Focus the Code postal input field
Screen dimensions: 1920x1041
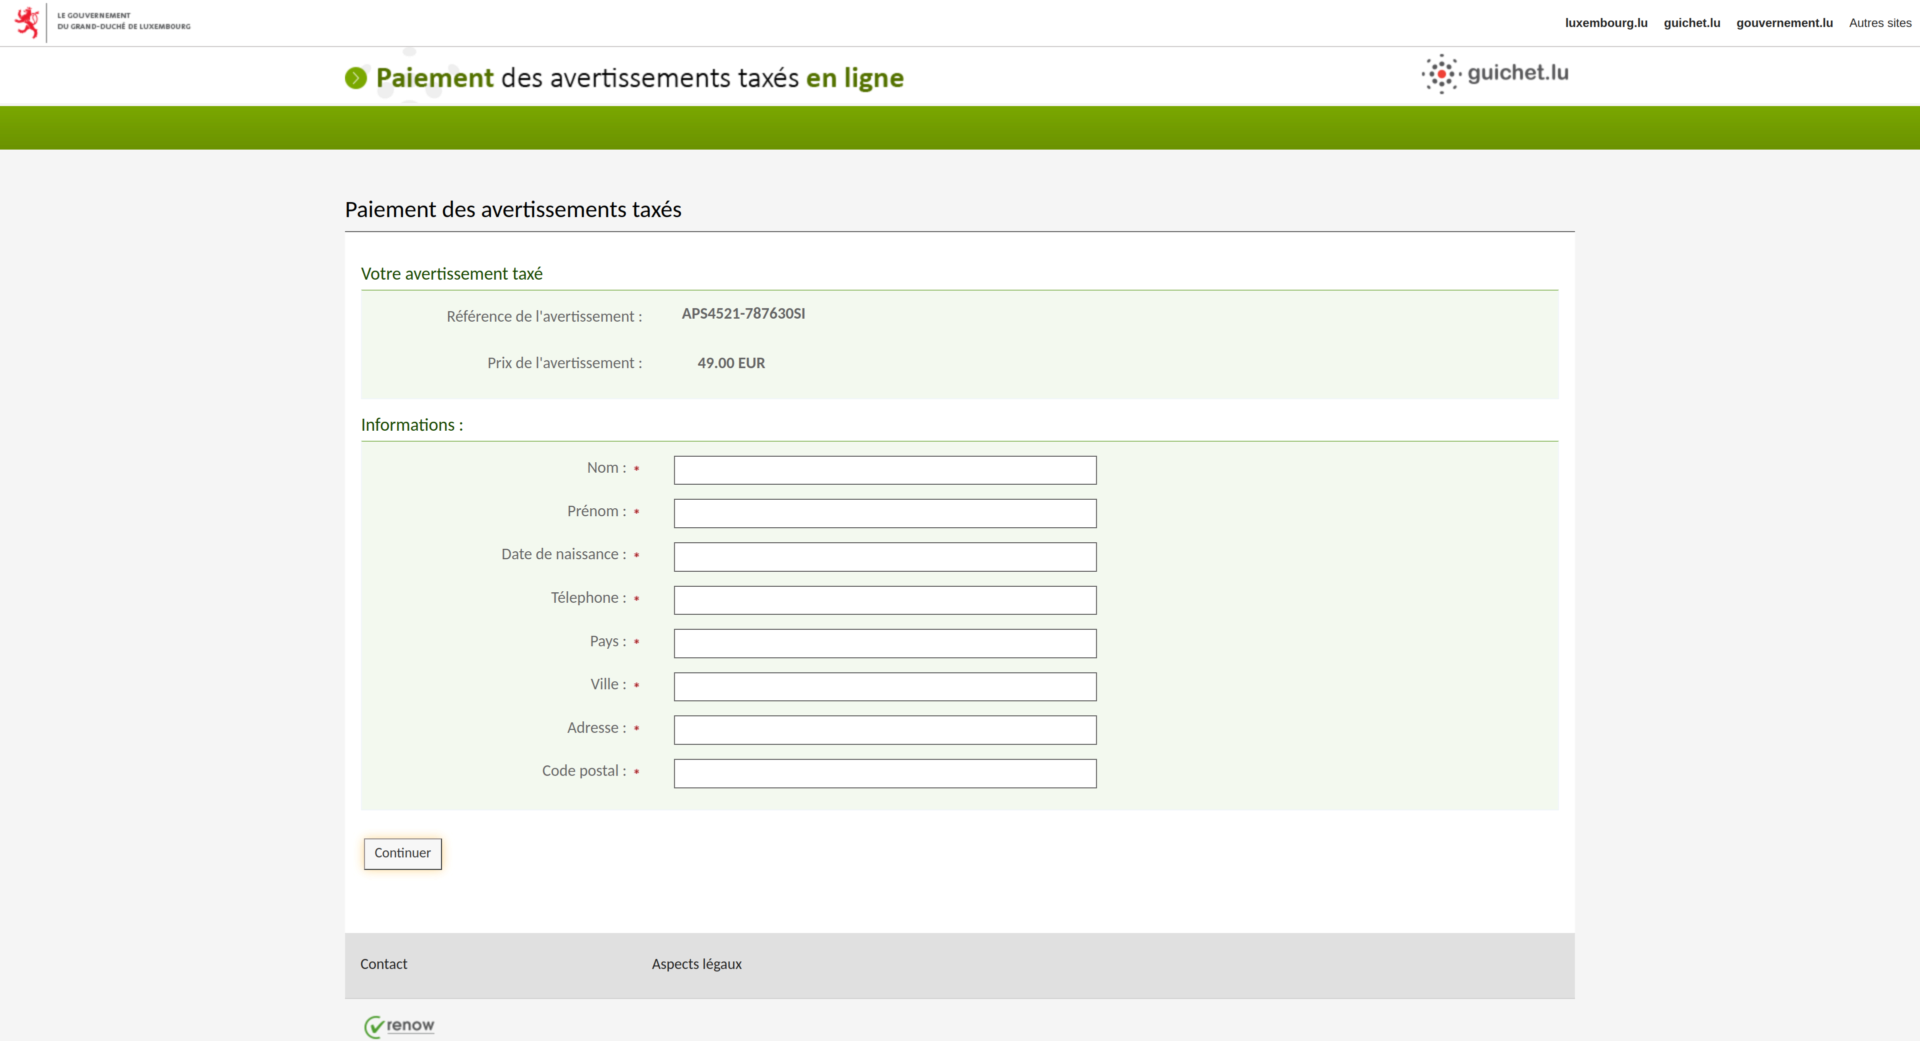pos(885,773)
